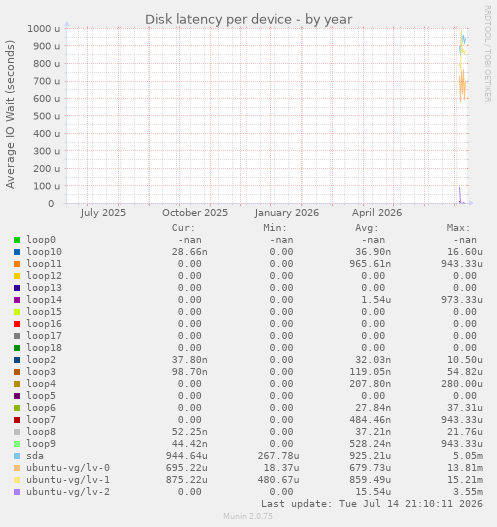This screenshot has height=527, width=497.
Task: Click the 'April 2026' x-axis label
Action: click(x=377, y=213)
